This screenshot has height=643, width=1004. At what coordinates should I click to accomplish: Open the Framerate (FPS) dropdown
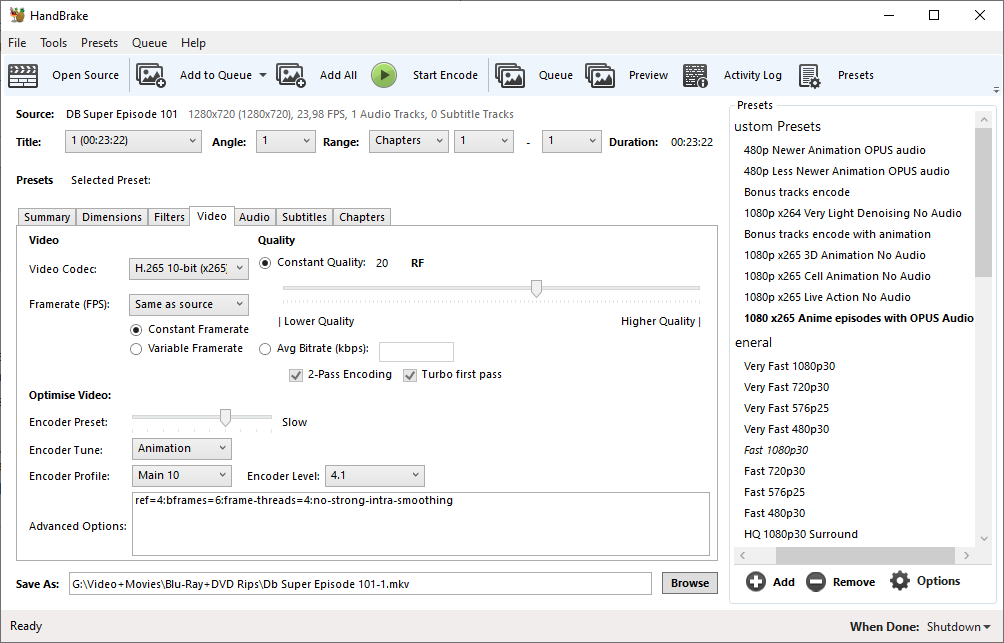click(189, 305)
